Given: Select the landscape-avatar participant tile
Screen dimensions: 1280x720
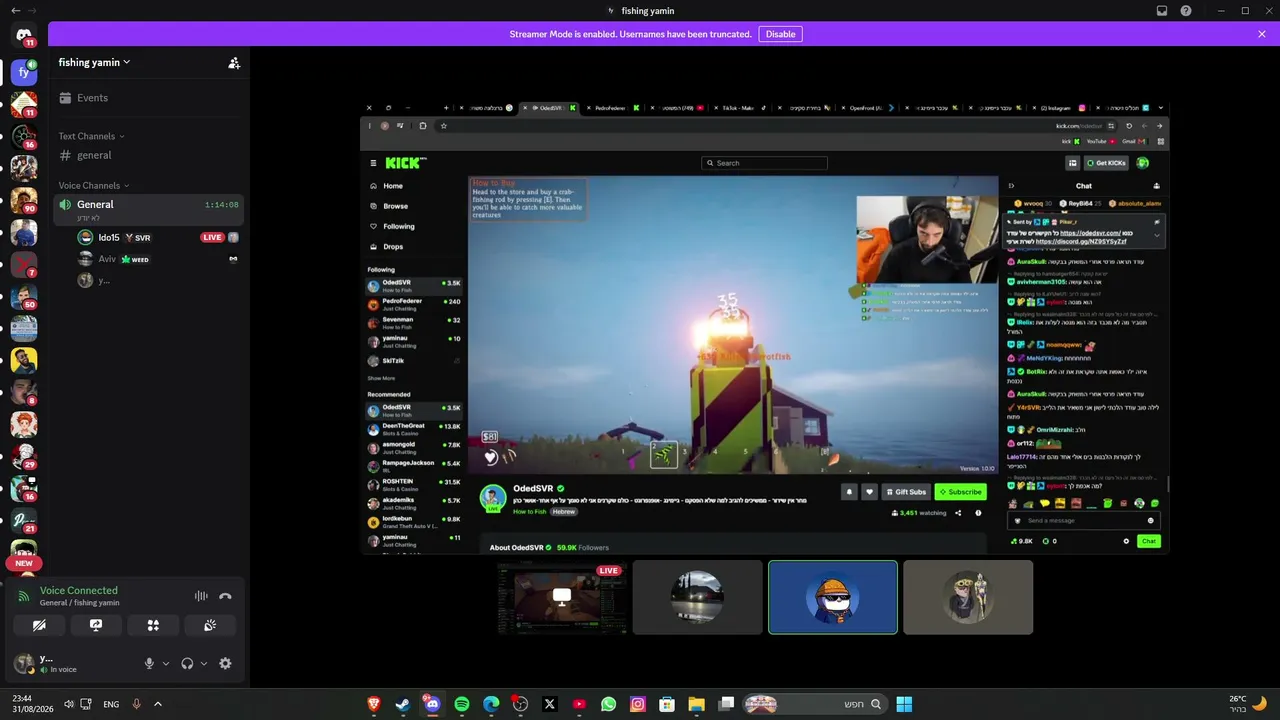Looking at the screenshot, I should tap(698, 597).
